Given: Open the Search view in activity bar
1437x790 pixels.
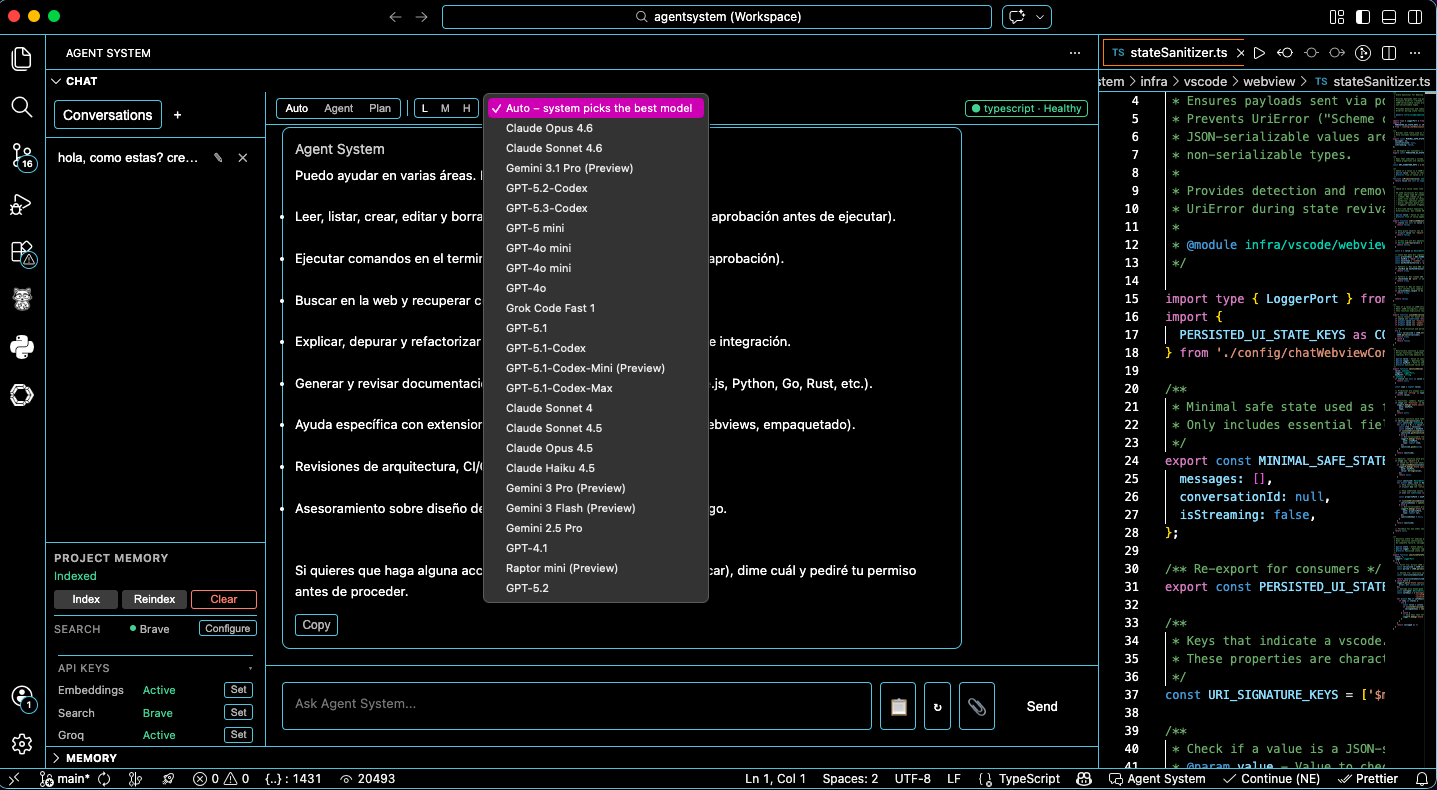Looking at the screenshot, I should (x=21, y=106).
